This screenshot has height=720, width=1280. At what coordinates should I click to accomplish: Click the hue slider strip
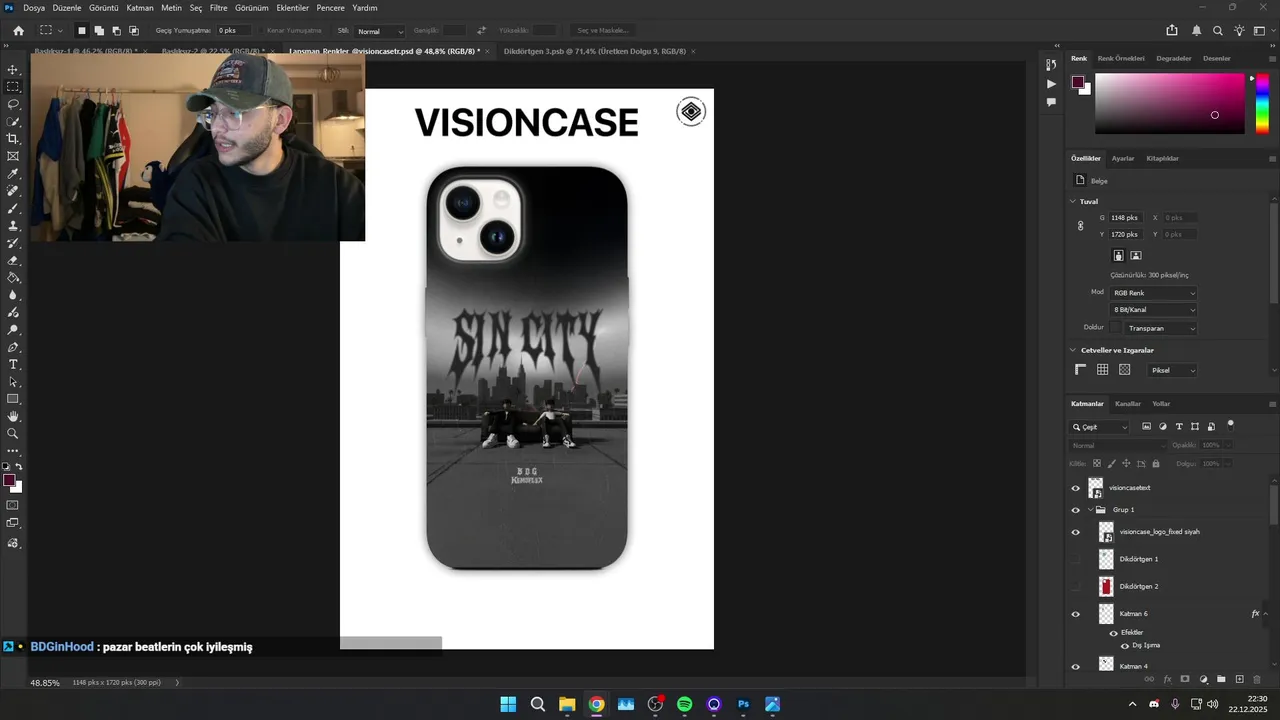(x=1262, y=103)
